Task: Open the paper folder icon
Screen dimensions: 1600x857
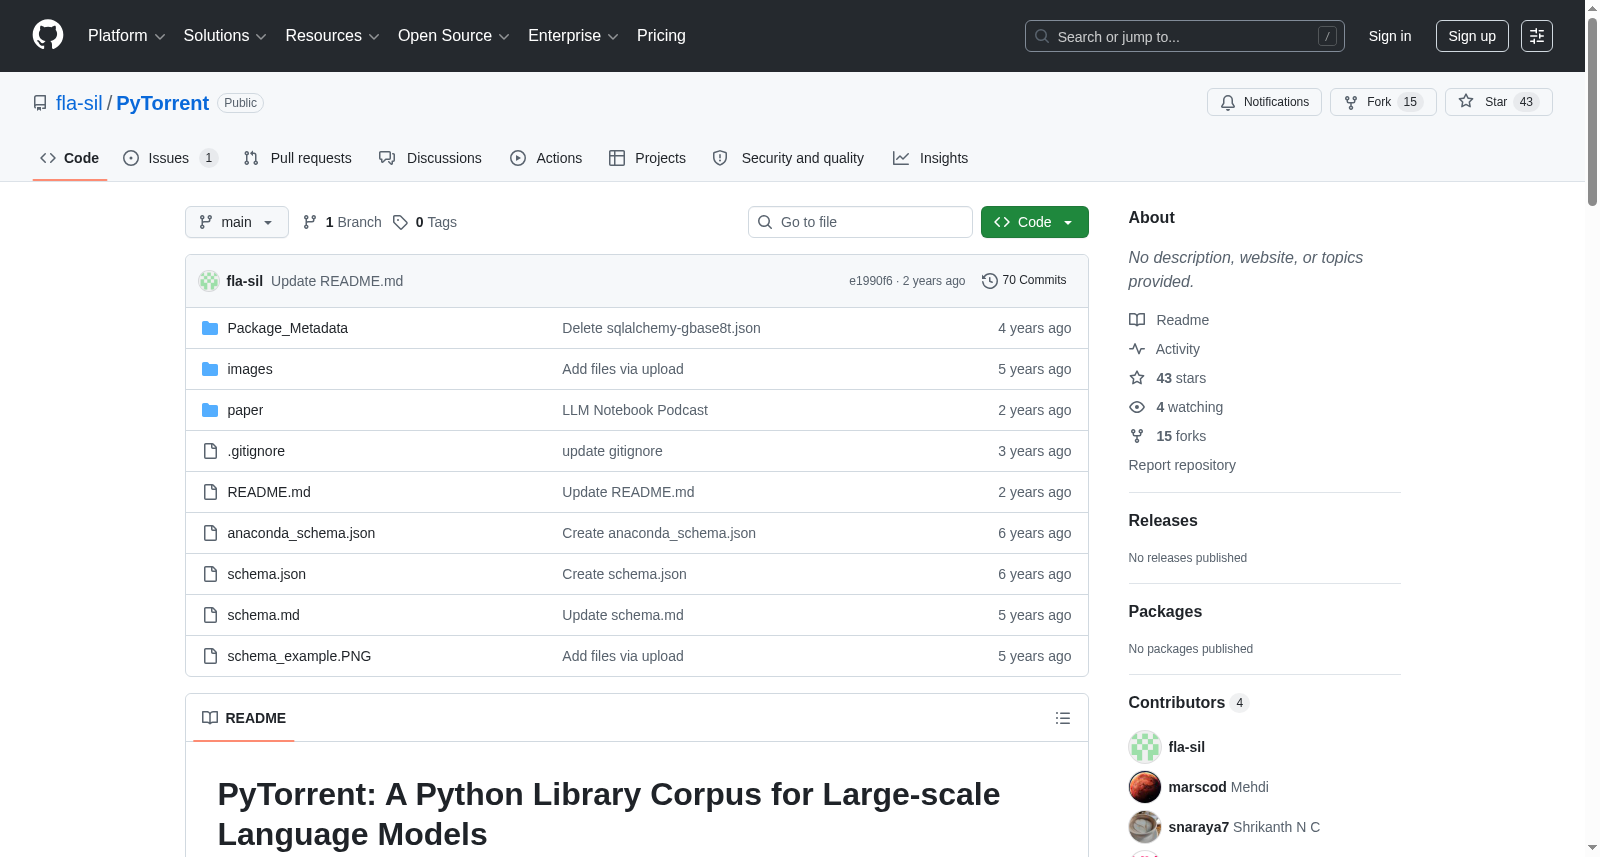Action: click(210, 410)
